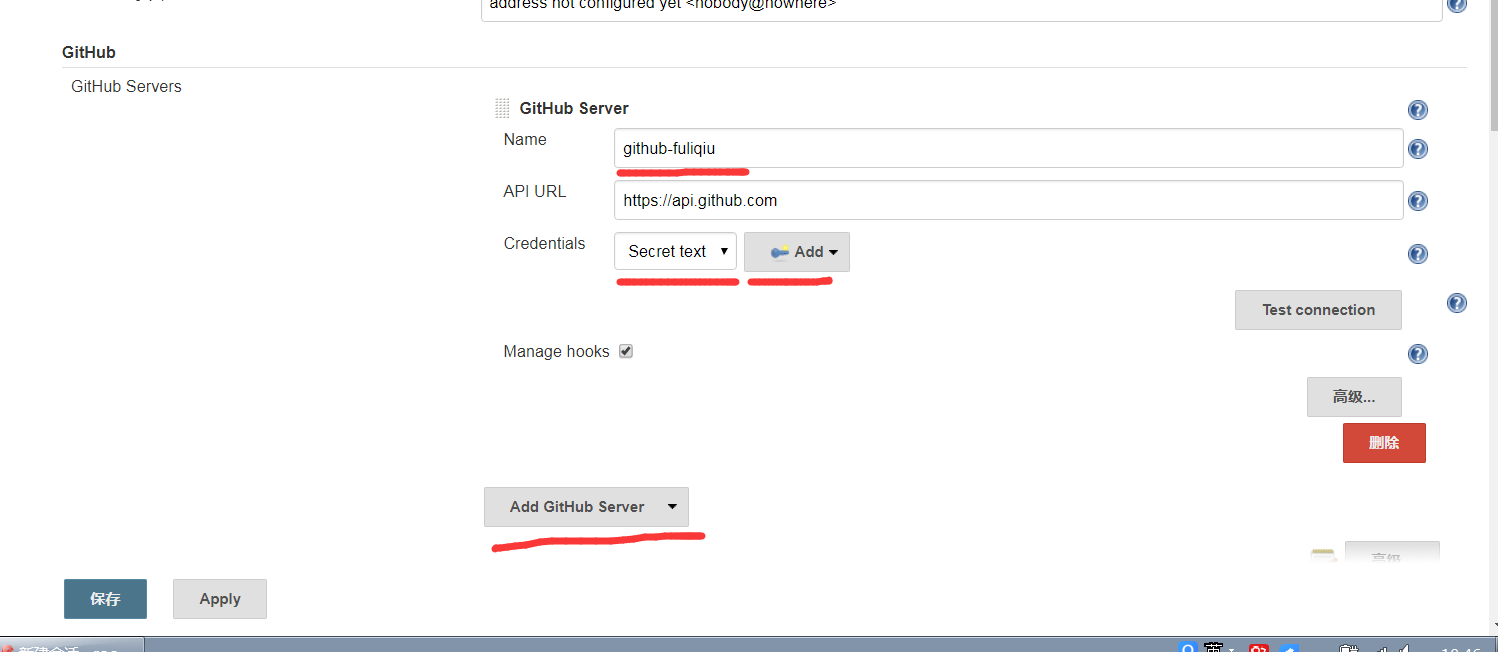The height and width of the screenshot is (652, 1498).
Task: Click the API URL input field
Action: pos(1008,200)
